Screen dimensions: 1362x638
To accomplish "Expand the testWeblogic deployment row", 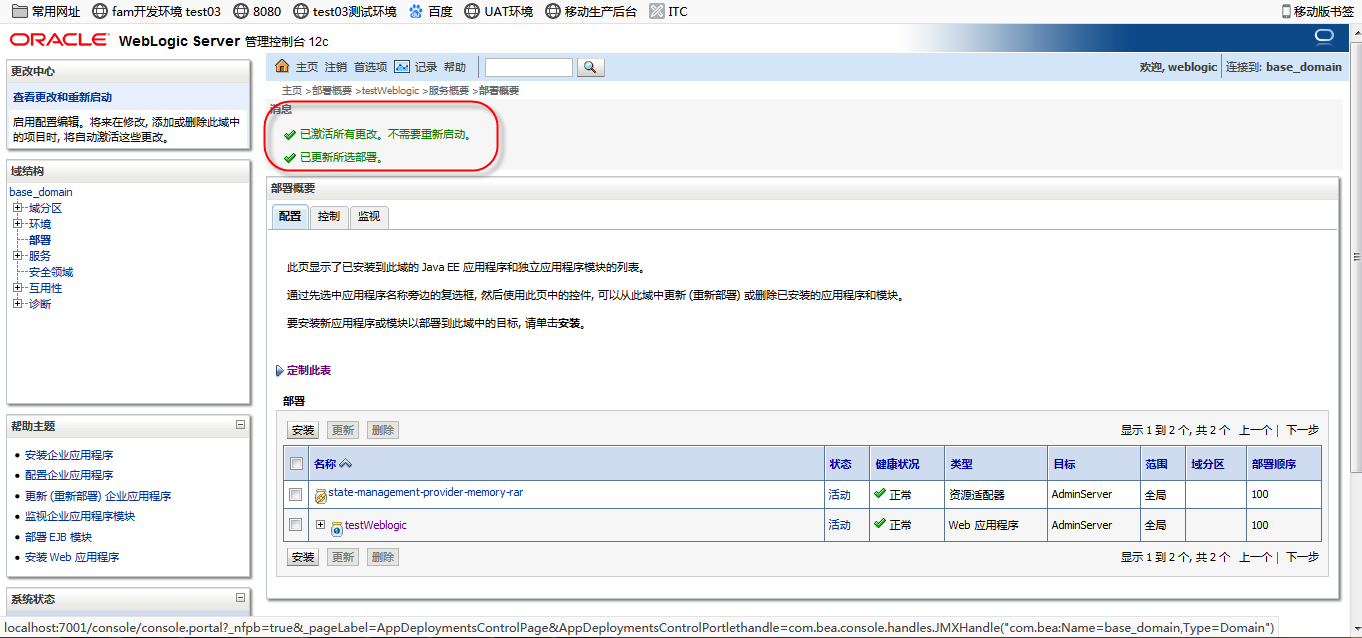I will click(x=320, y=524).
